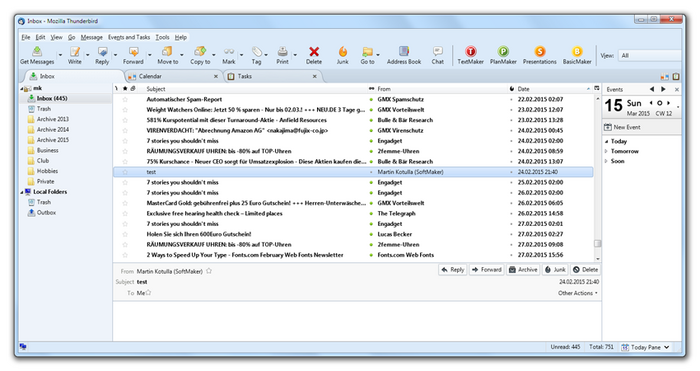The height and width of the screenshot is (371, 700).
Task: Click the Move to toolbar icon
Action: point(167,51)
